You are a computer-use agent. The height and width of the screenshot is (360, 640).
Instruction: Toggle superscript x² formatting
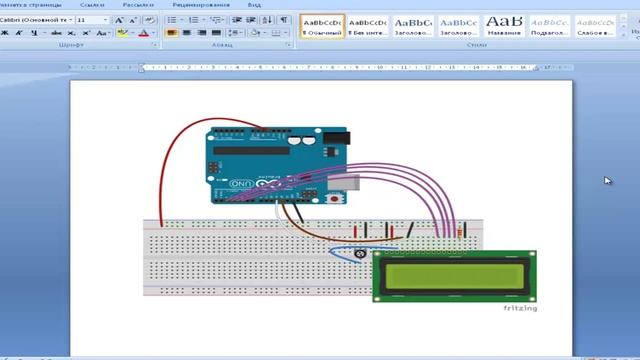[x=86, y=33]
